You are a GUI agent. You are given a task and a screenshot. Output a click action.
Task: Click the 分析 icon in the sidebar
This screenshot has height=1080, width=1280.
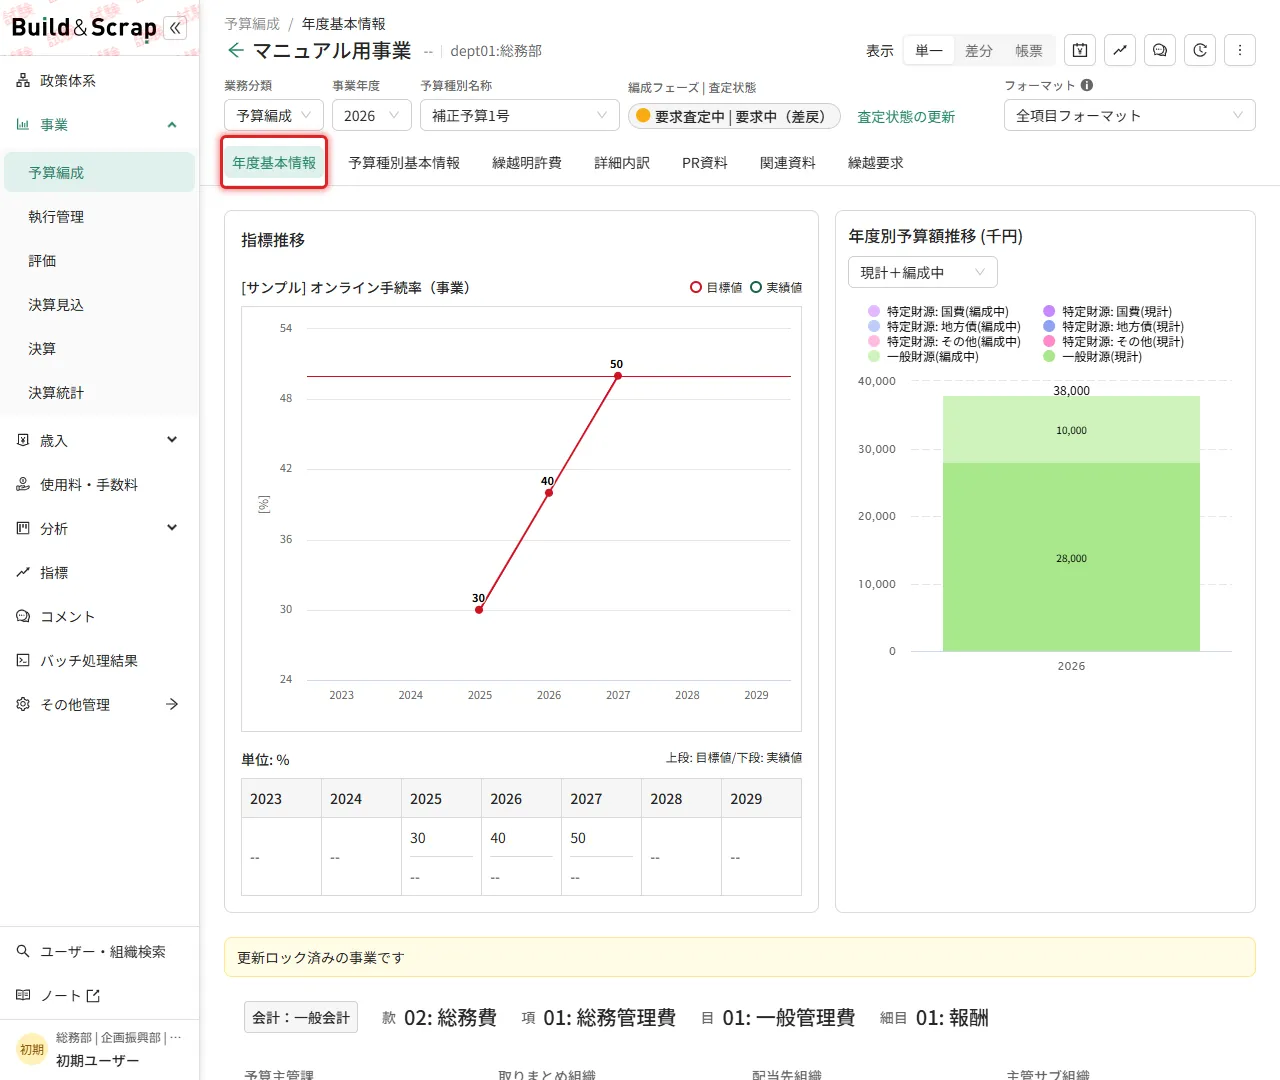coord(23,529)
